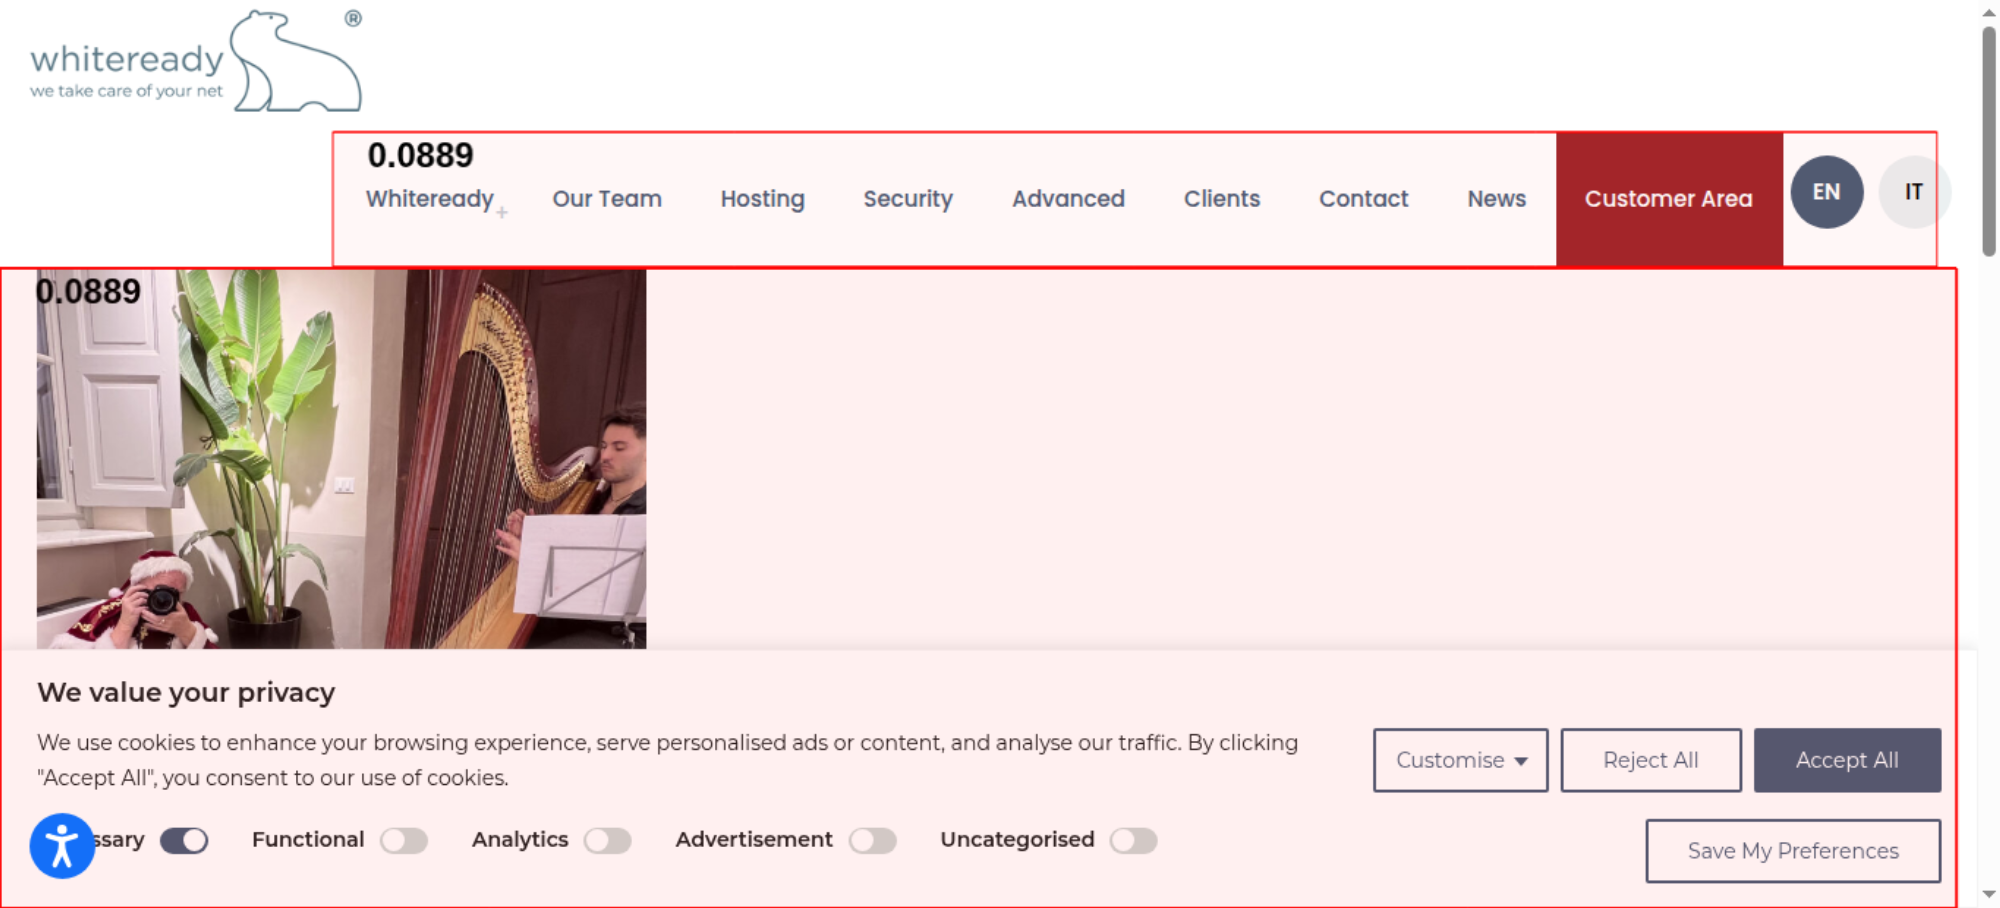Switch language to English EN
2000x908 pixels.
point(1826,192)
